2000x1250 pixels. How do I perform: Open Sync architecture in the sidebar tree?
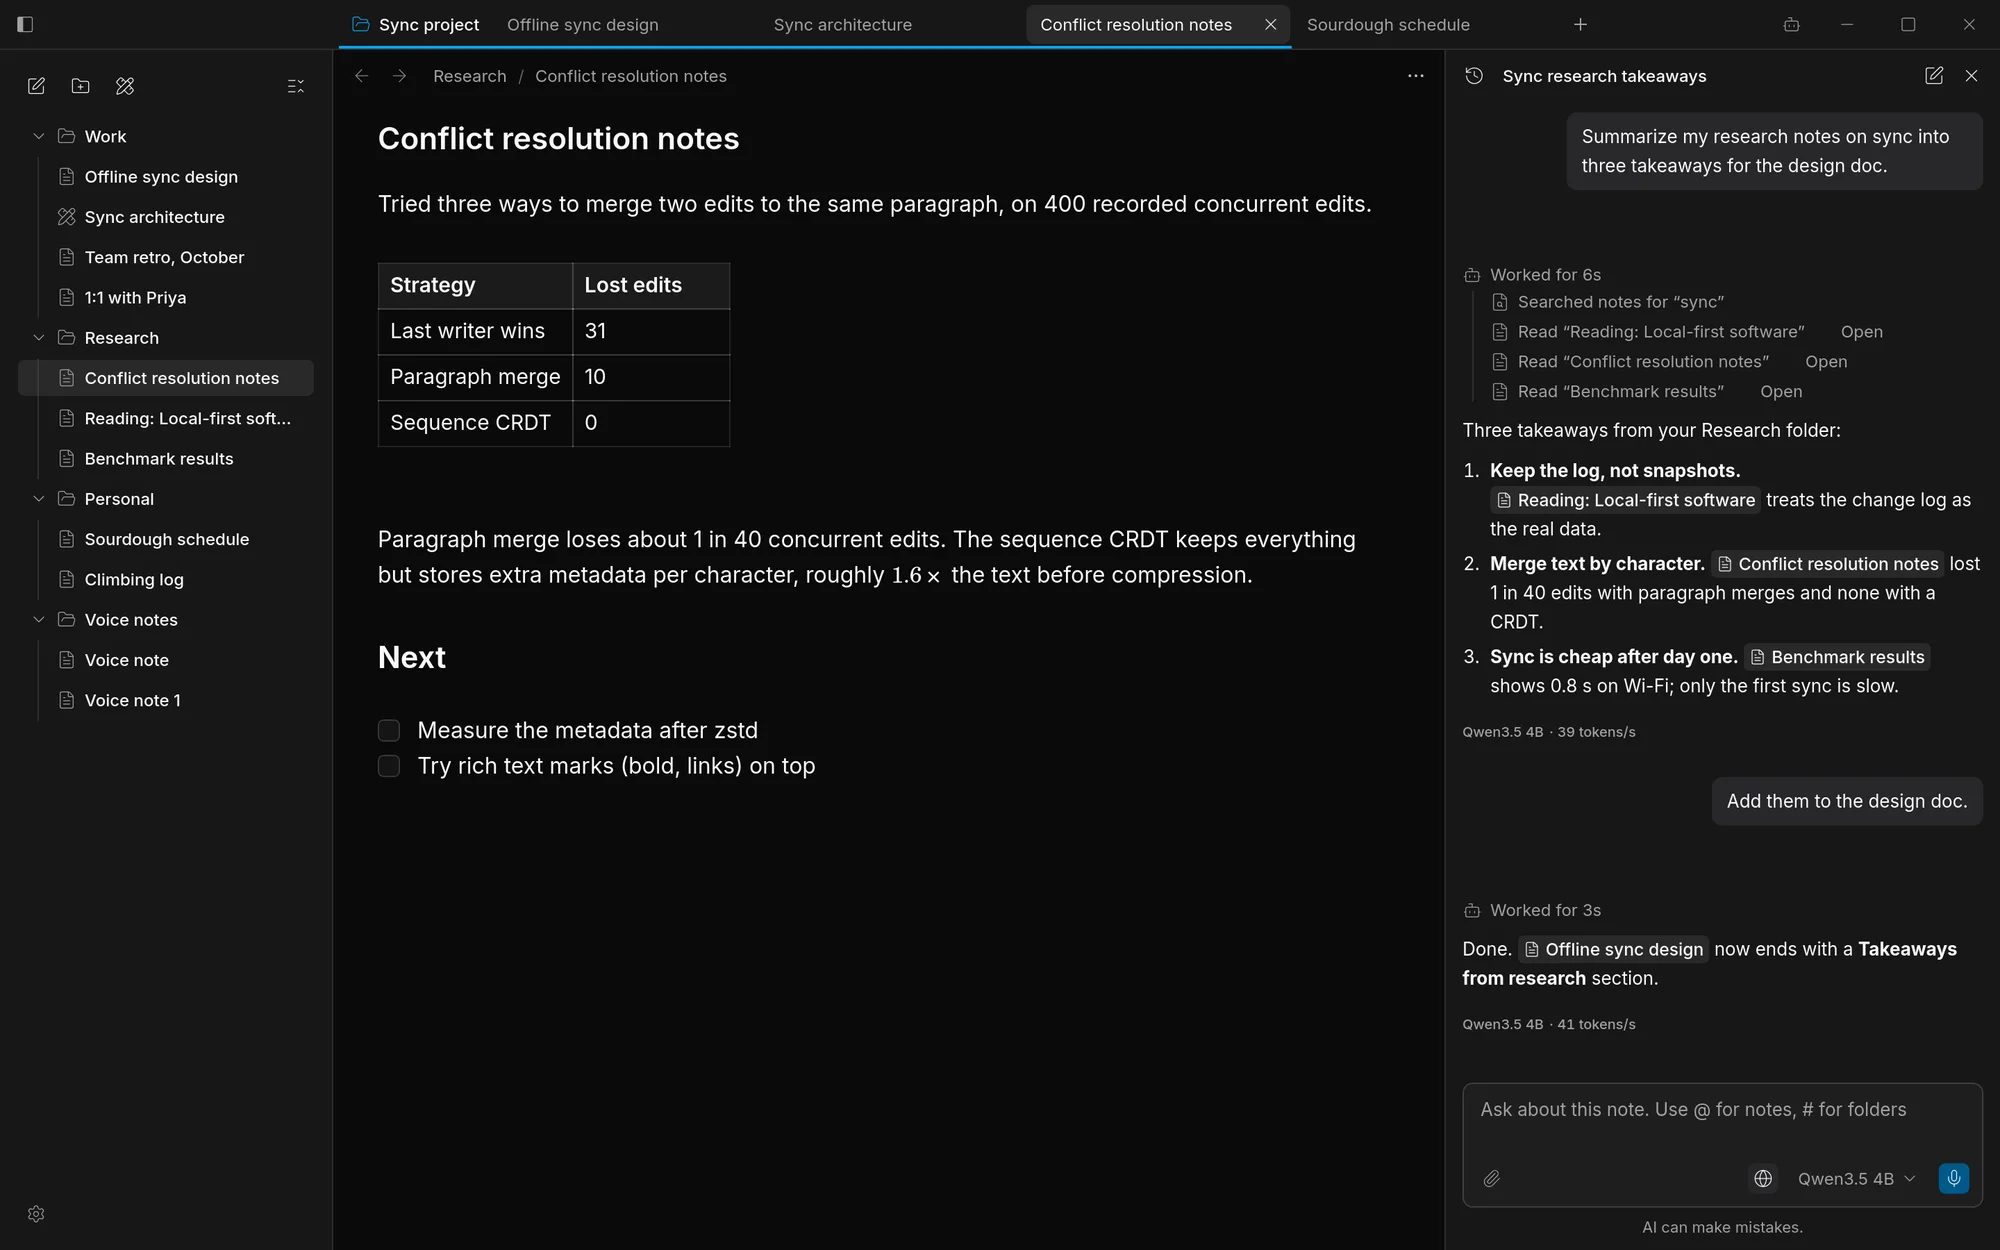(166, 217)
